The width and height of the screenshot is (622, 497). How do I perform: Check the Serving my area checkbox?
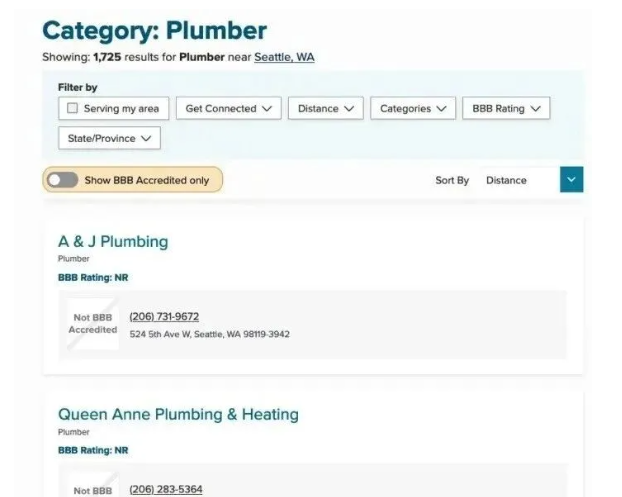pos(73,109)
